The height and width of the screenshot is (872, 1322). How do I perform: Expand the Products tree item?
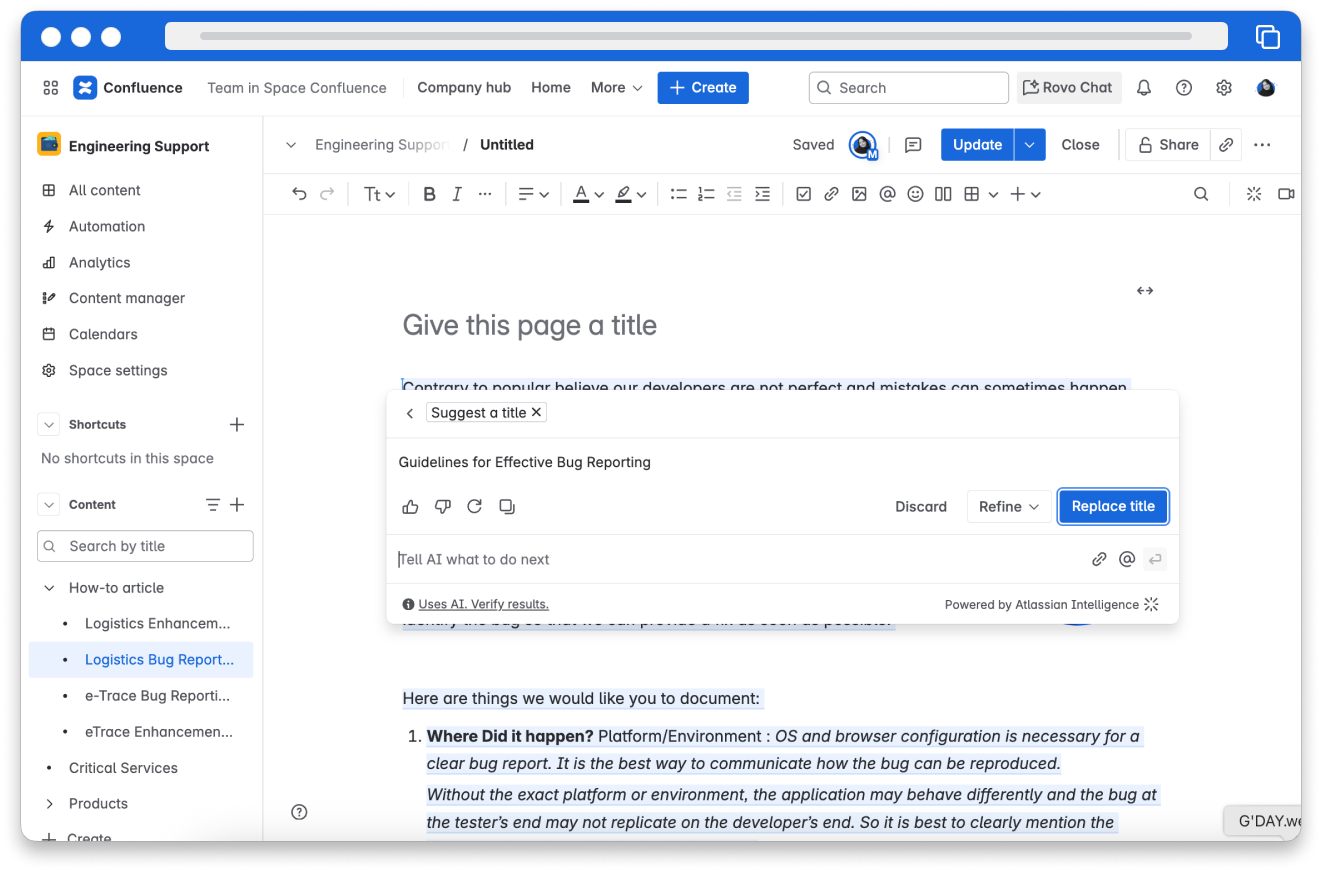49,804
